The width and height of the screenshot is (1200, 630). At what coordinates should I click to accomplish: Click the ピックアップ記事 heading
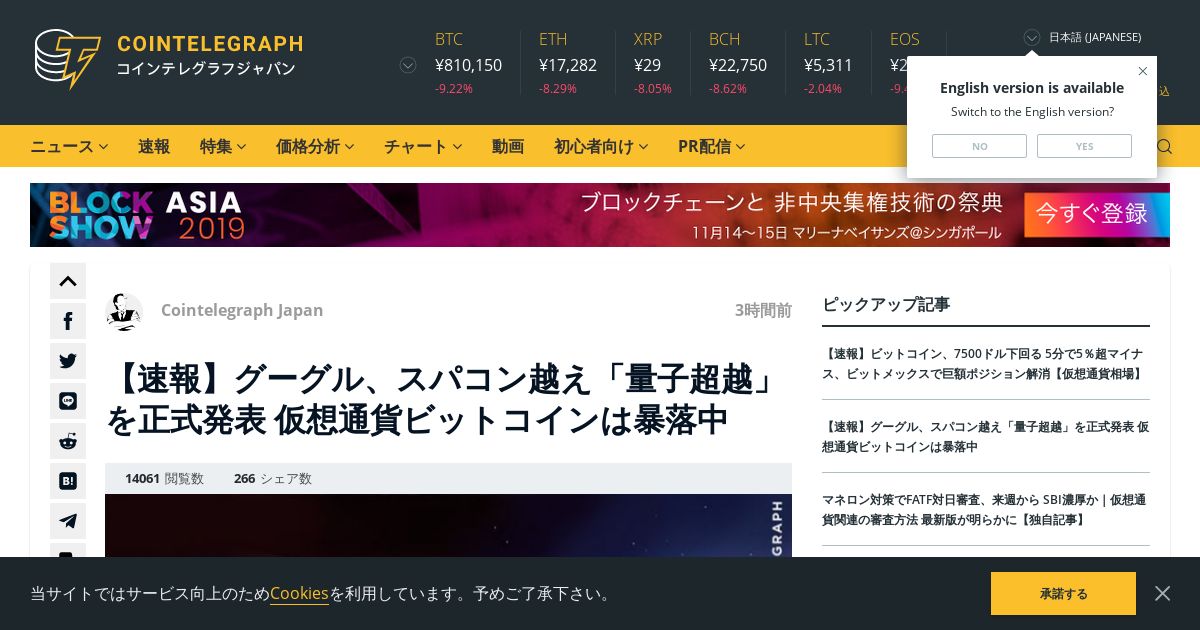click(x=886, y=304)
